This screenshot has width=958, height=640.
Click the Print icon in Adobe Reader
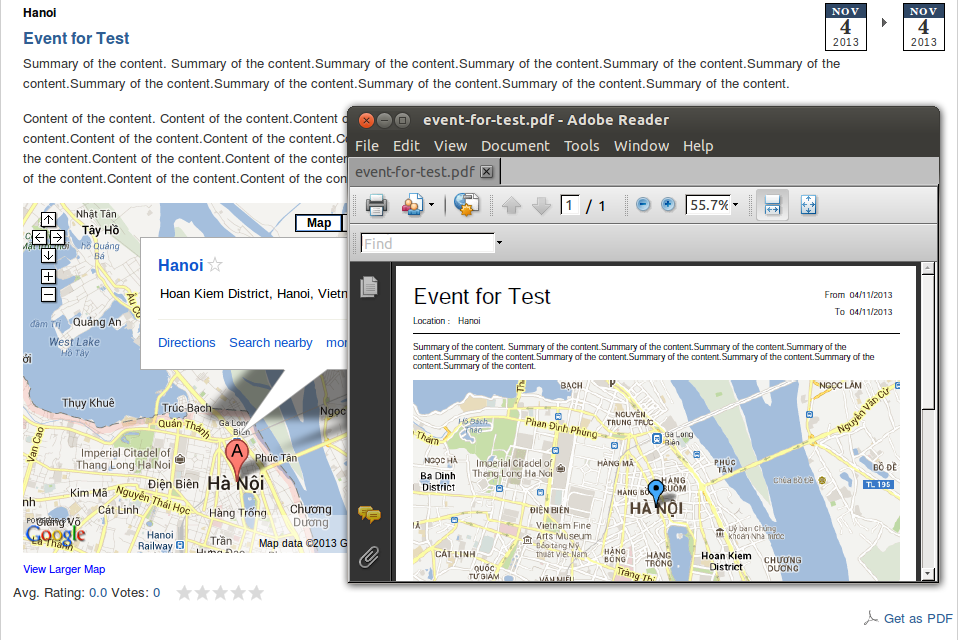coord(376,205)
